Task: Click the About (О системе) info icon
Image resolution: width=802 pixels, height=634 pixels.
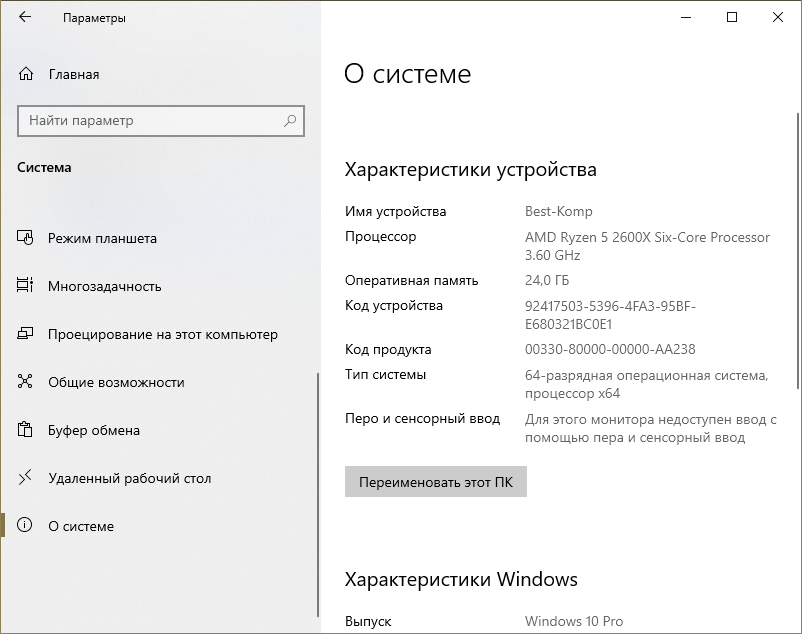Action: point(26,527)
